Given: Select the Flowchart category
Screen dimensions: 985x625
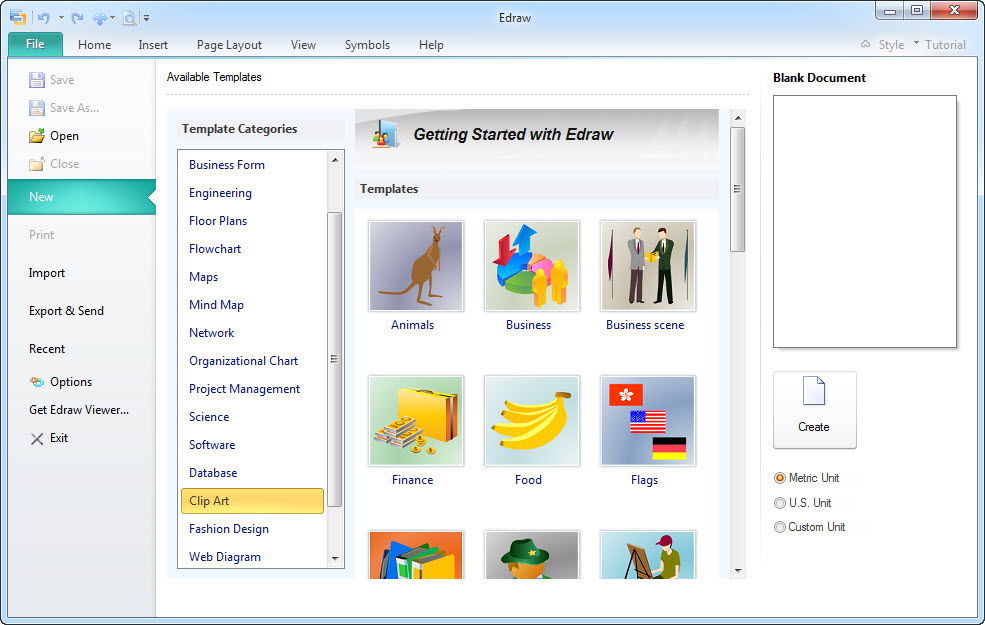Looking at the screenshot, I should [x=215, y=249].
